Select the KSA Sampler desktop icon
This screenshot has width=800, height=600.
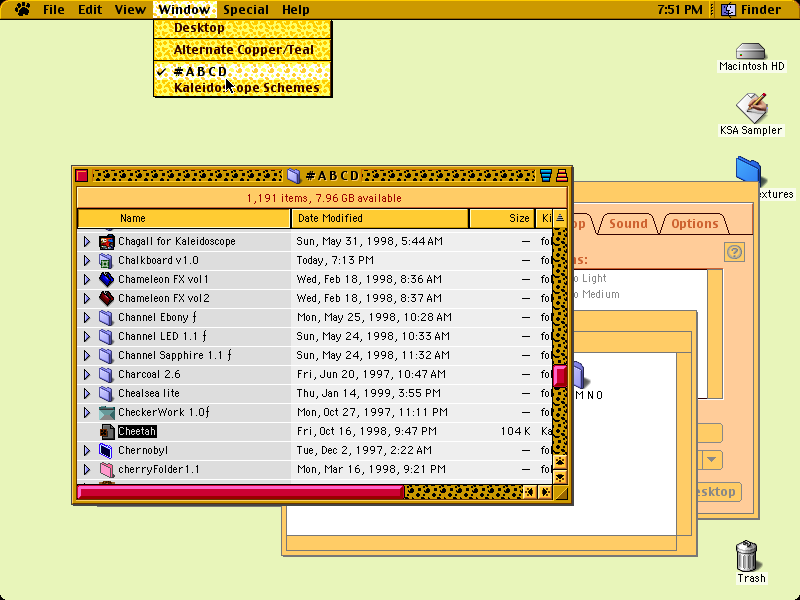[752, 107]
